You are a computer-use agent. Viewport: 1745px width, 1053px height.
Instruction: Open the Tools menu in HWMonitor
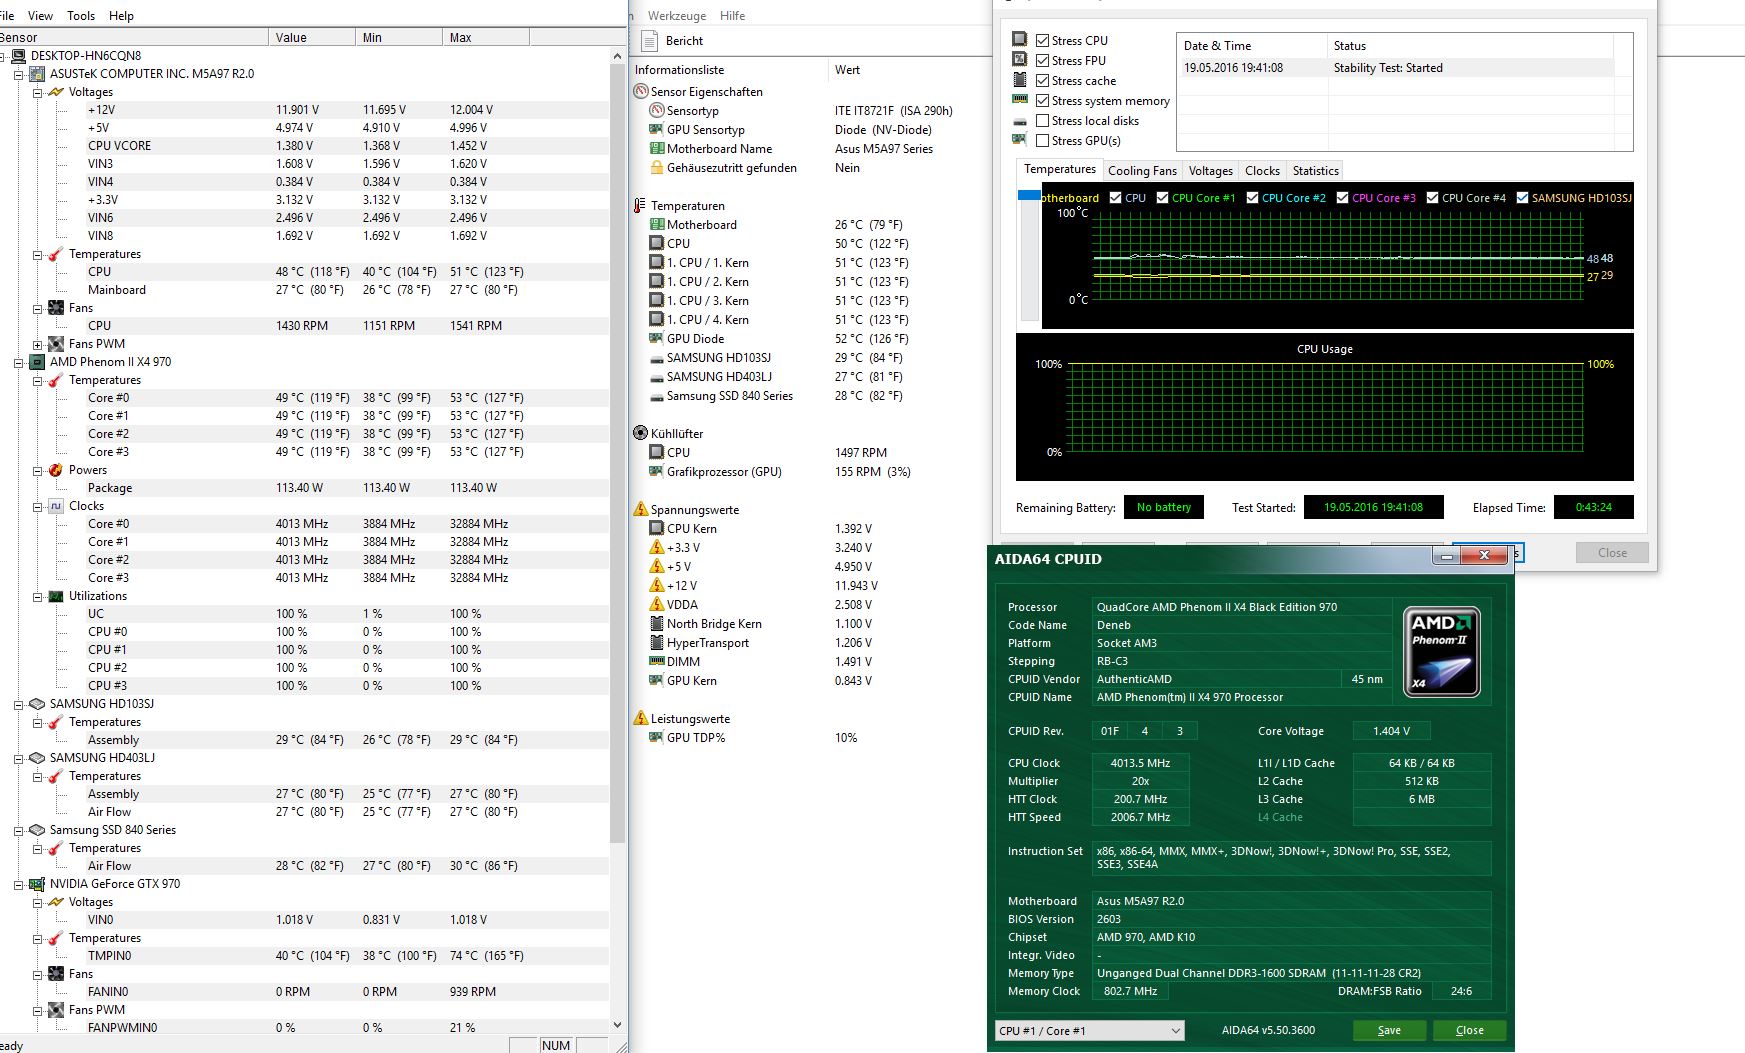coord(81,16)
